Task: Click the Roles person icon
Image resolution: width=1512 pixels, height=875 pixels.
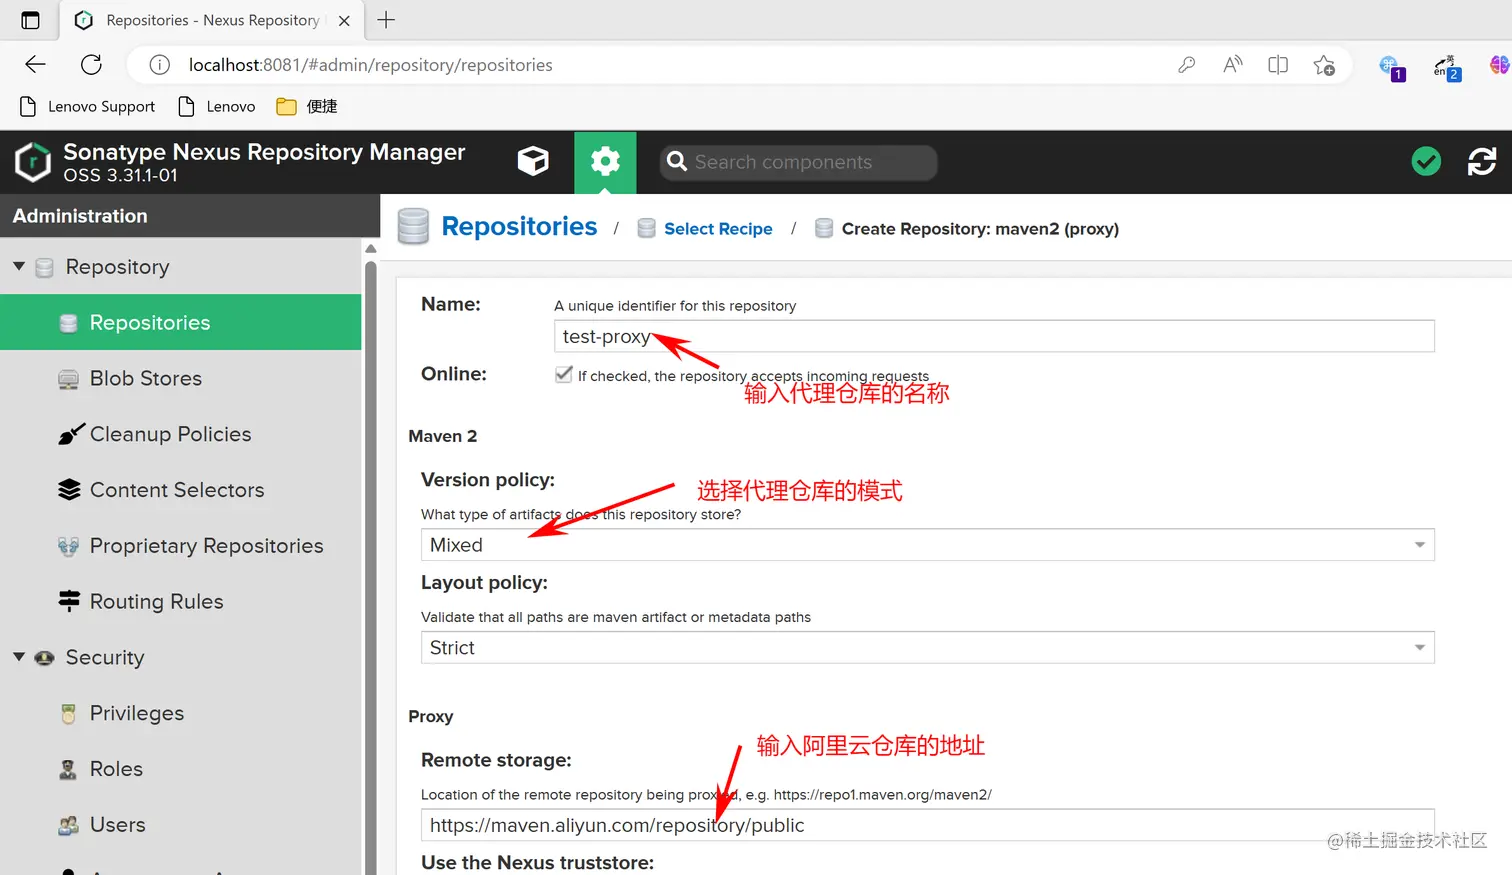Action: coord(68,770)
